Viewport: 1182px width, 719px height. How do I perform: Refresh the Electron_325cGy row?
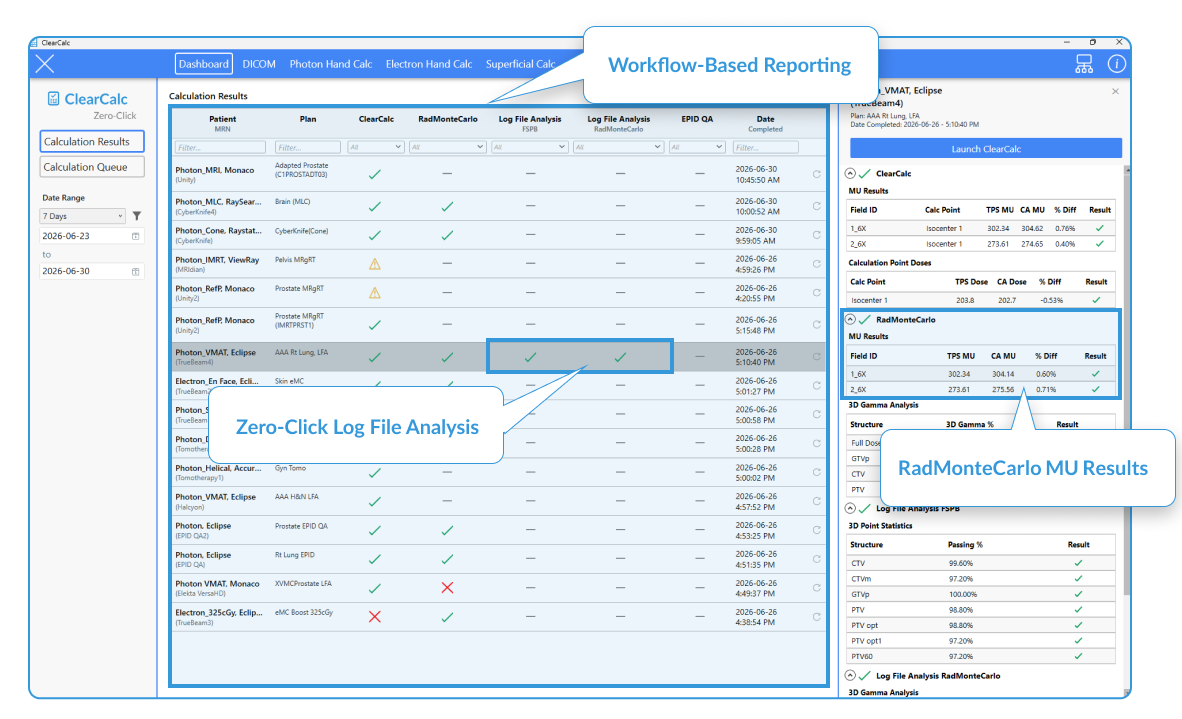pos(816,617)
